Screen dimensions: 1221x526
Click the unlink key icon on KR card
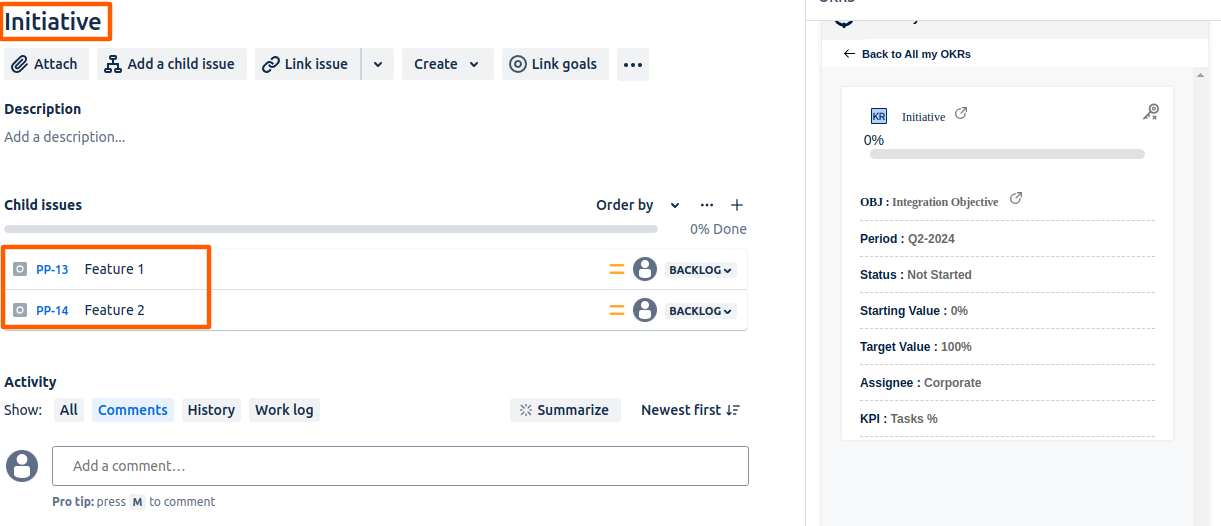point(1150,113)
